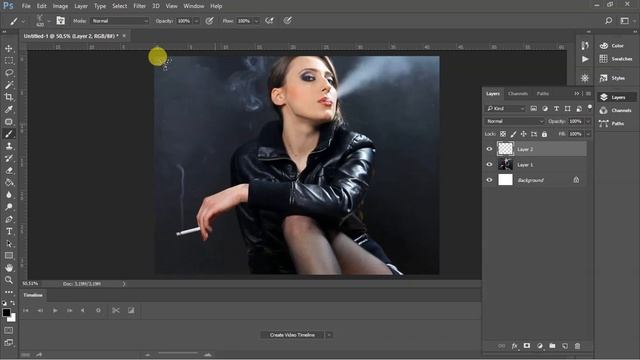This screenshot has width=640, height=360.
Task: Toggle pressure for opacity button
Action: click(x=209, y=20)
